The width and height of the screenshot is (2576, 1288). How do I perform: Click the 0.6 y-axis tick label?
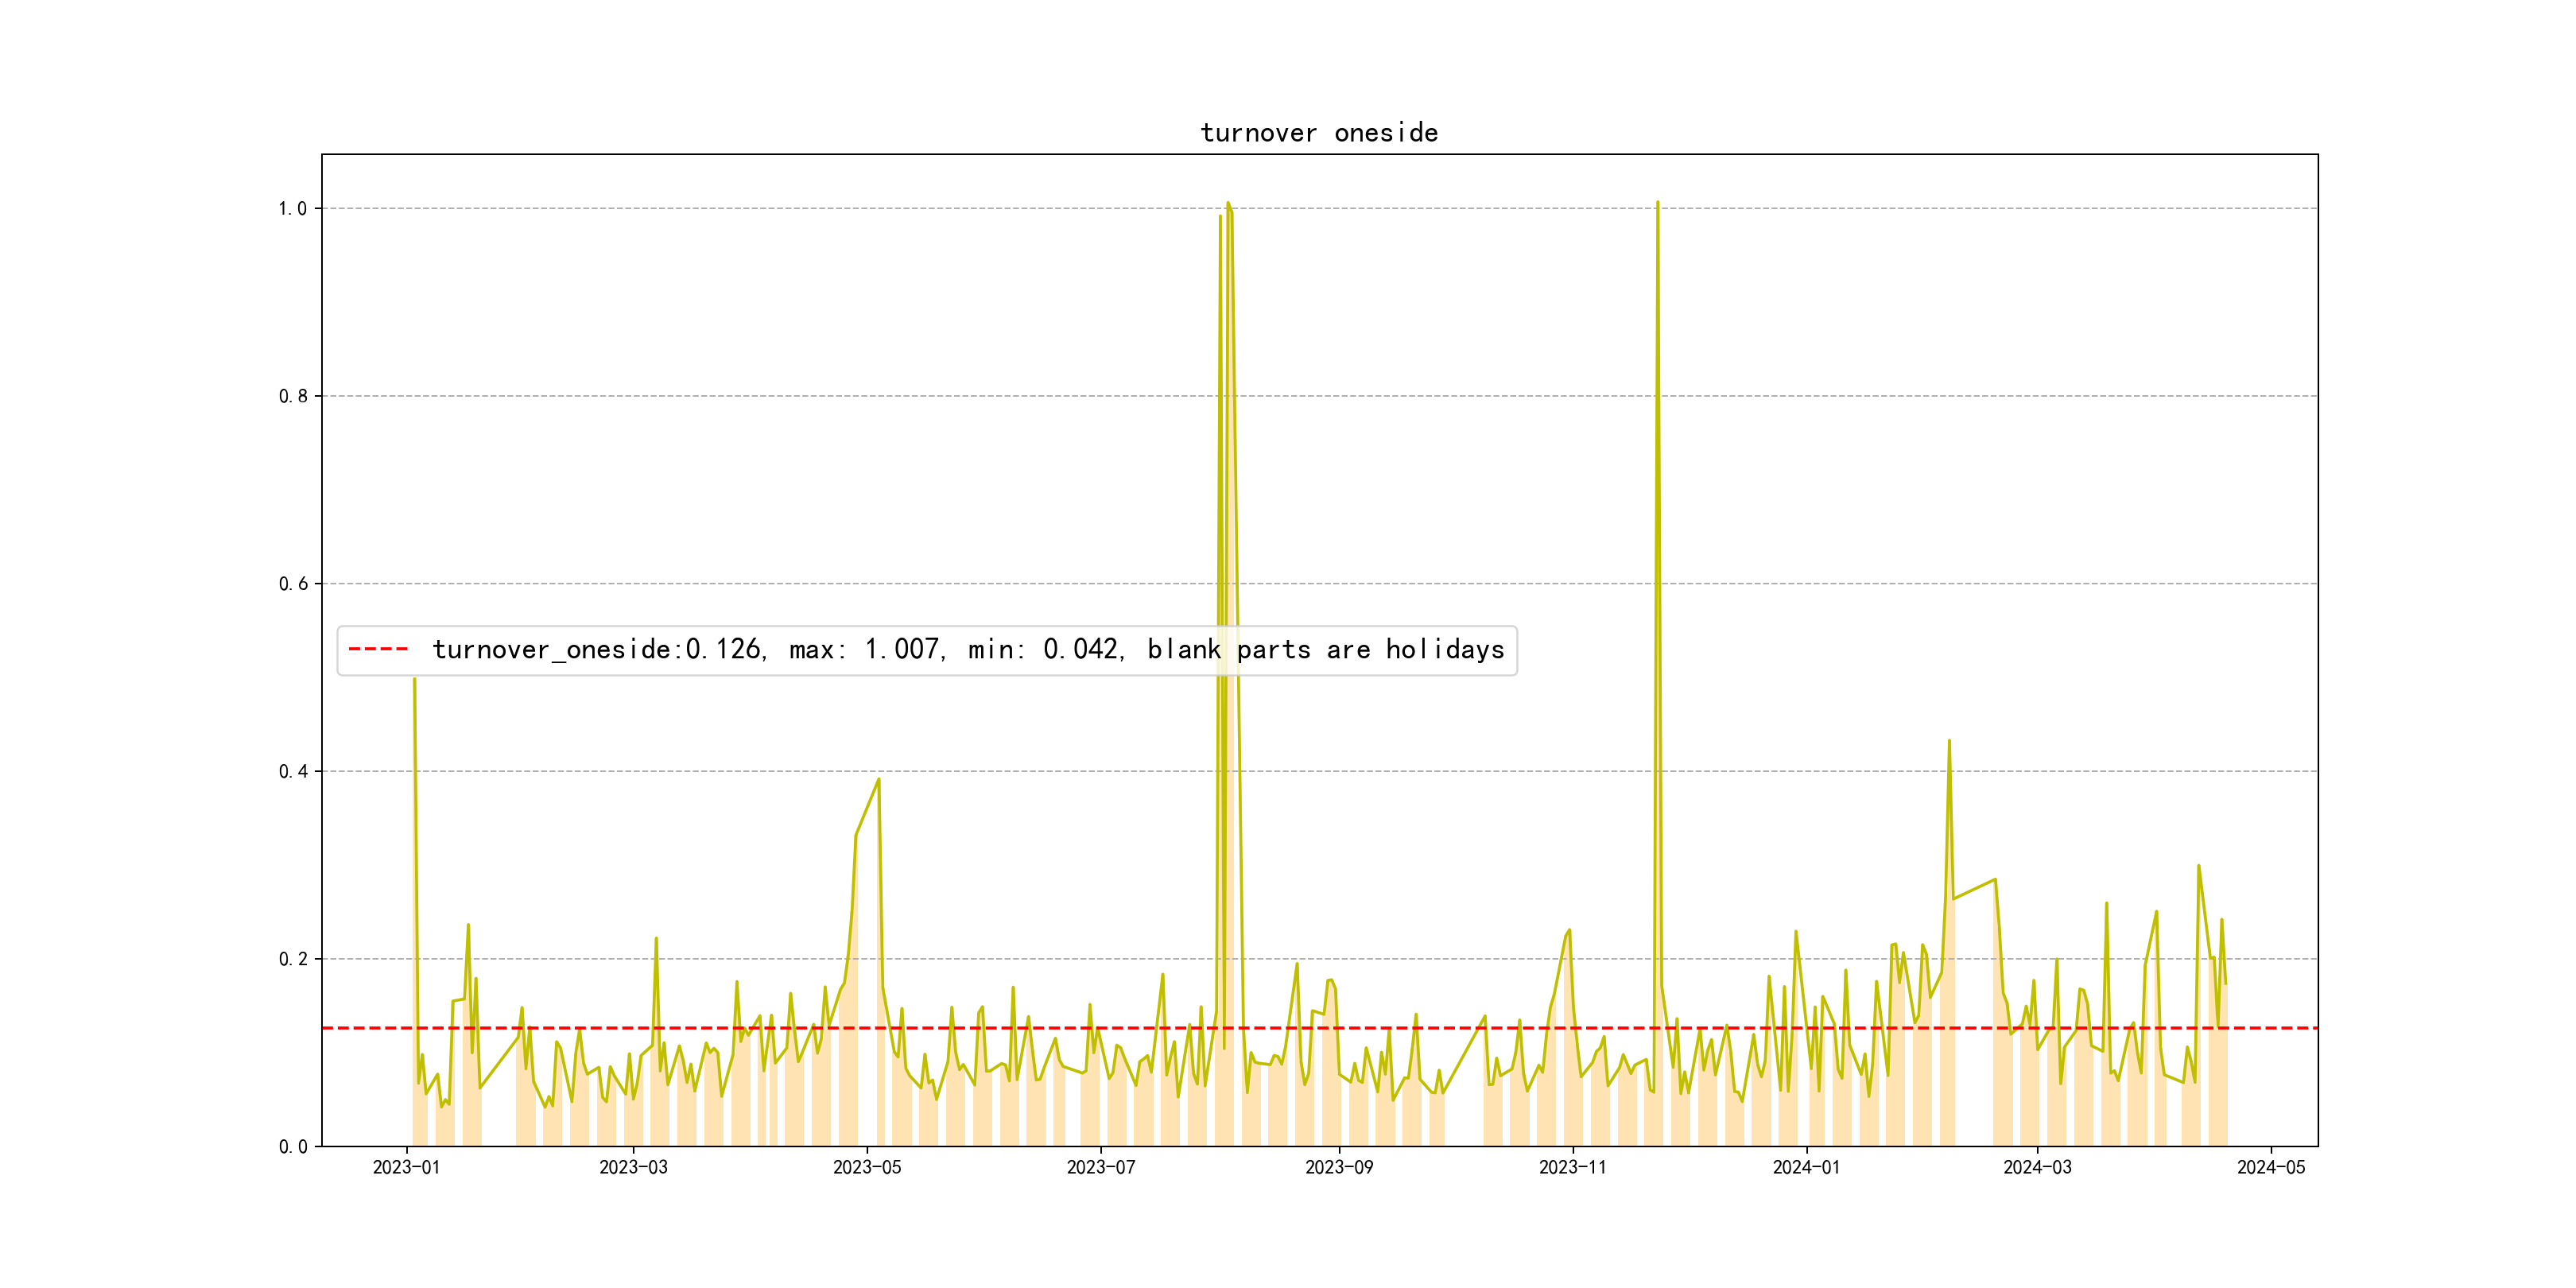coord(292,584)
